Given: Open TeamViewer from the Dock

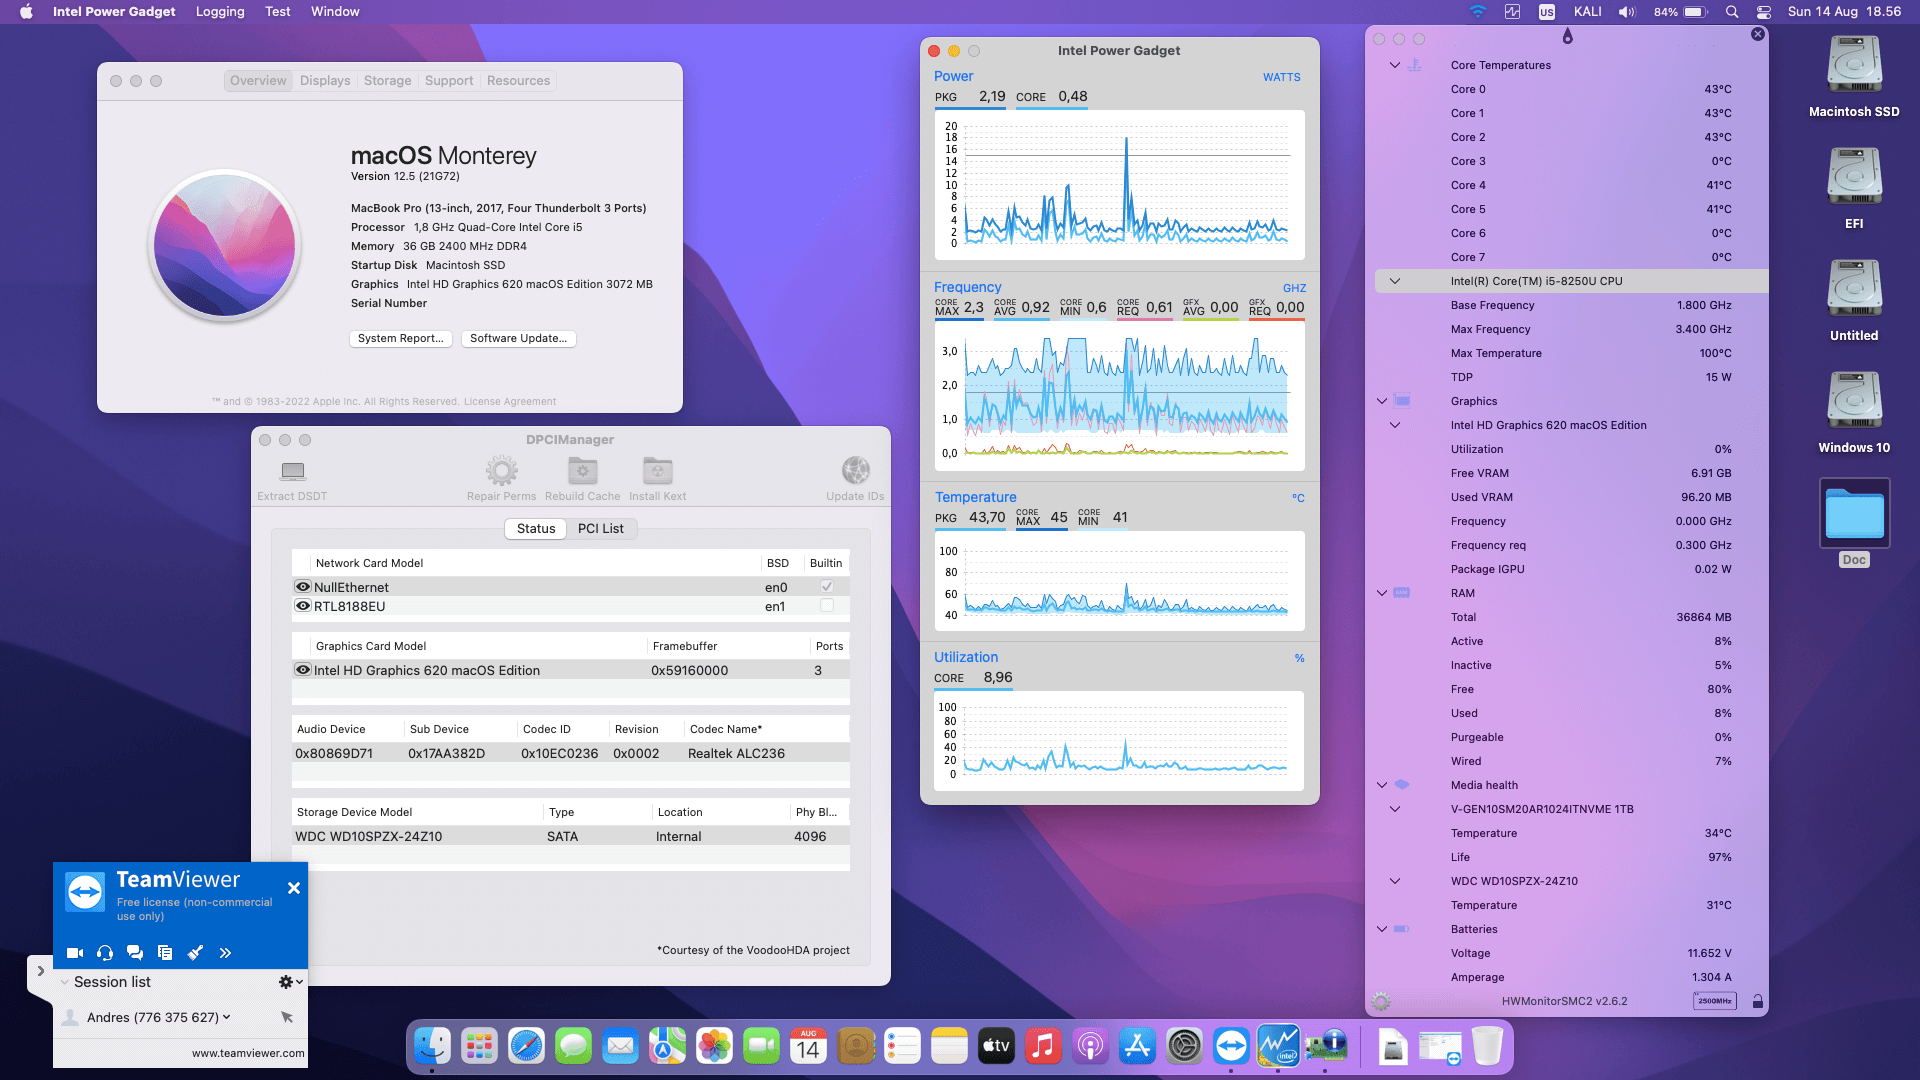Looking at the screenshot, I should pos(1231,1046).
